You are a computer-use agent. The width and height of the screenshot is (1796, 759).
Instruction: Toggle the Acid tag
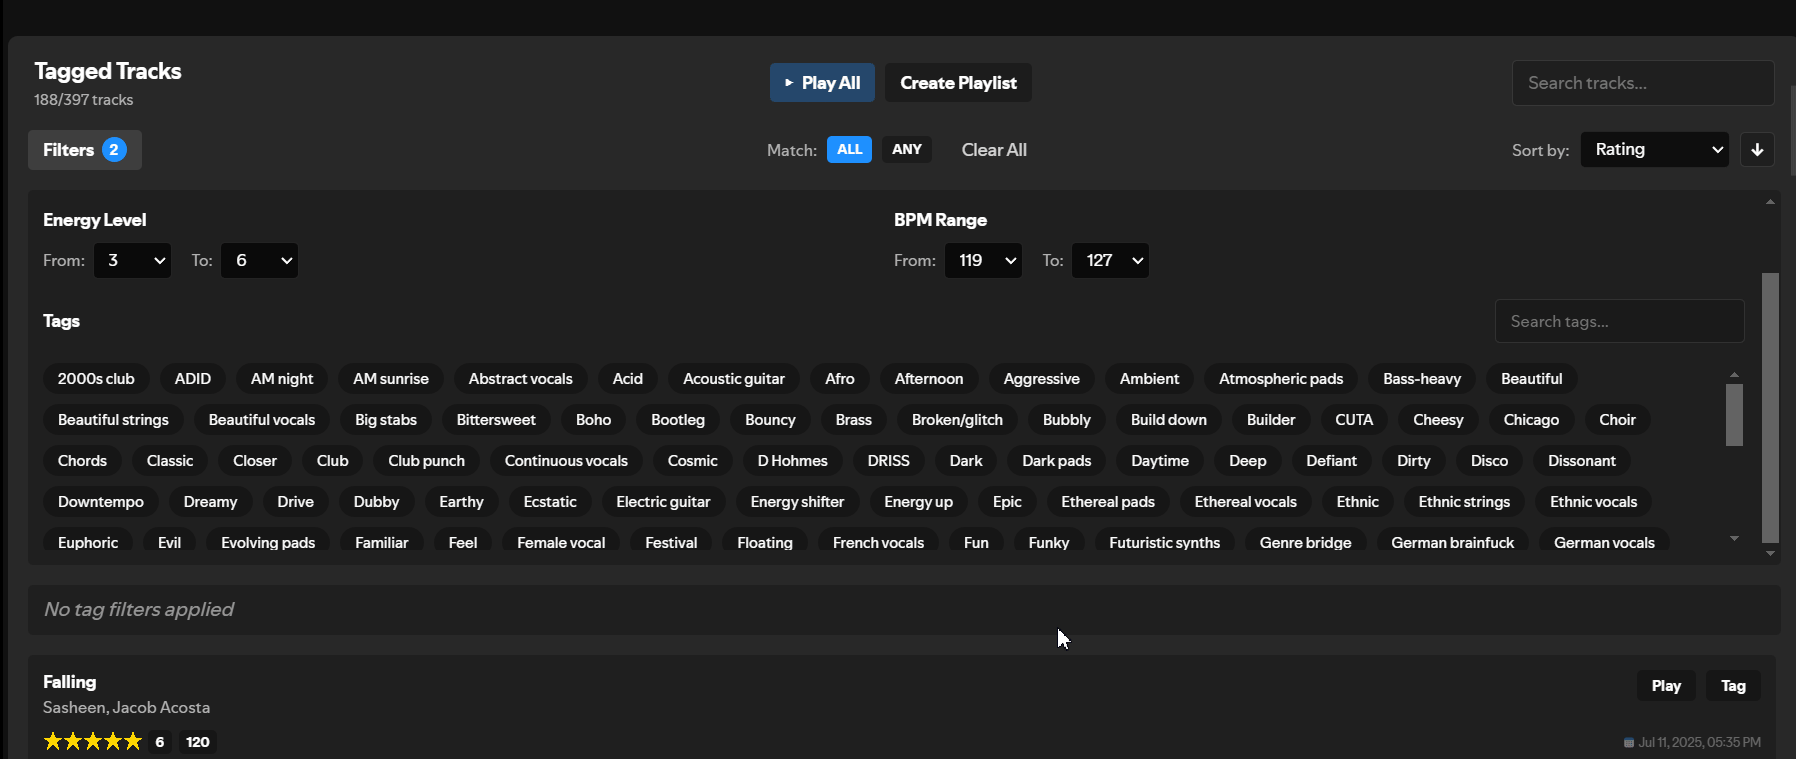(x=628, y=379)
